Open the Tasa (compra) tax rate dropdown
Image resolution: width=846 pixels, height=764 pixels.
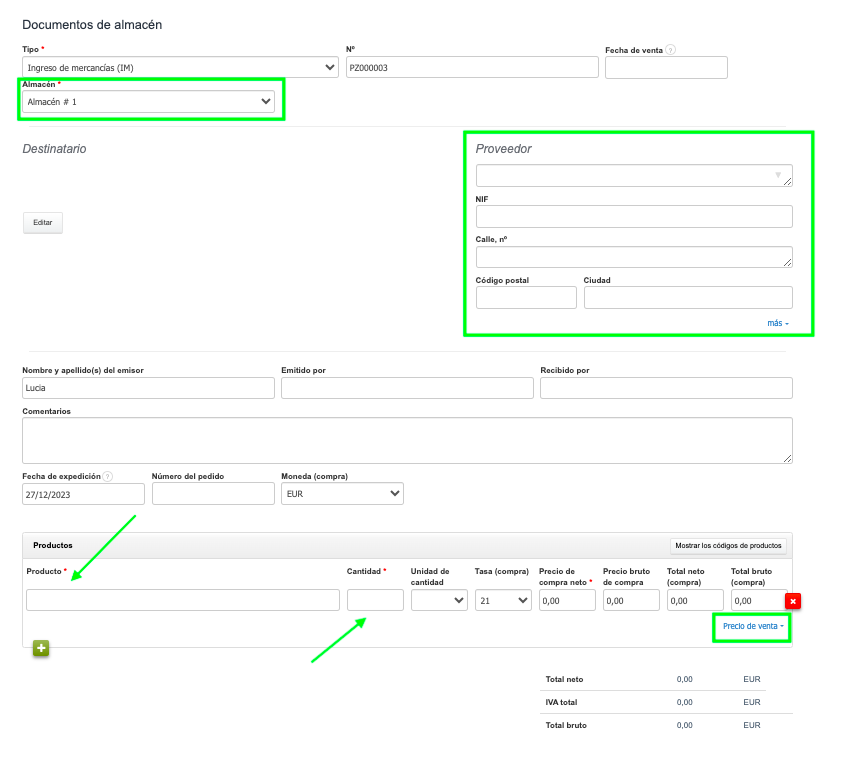pos(503,600)
